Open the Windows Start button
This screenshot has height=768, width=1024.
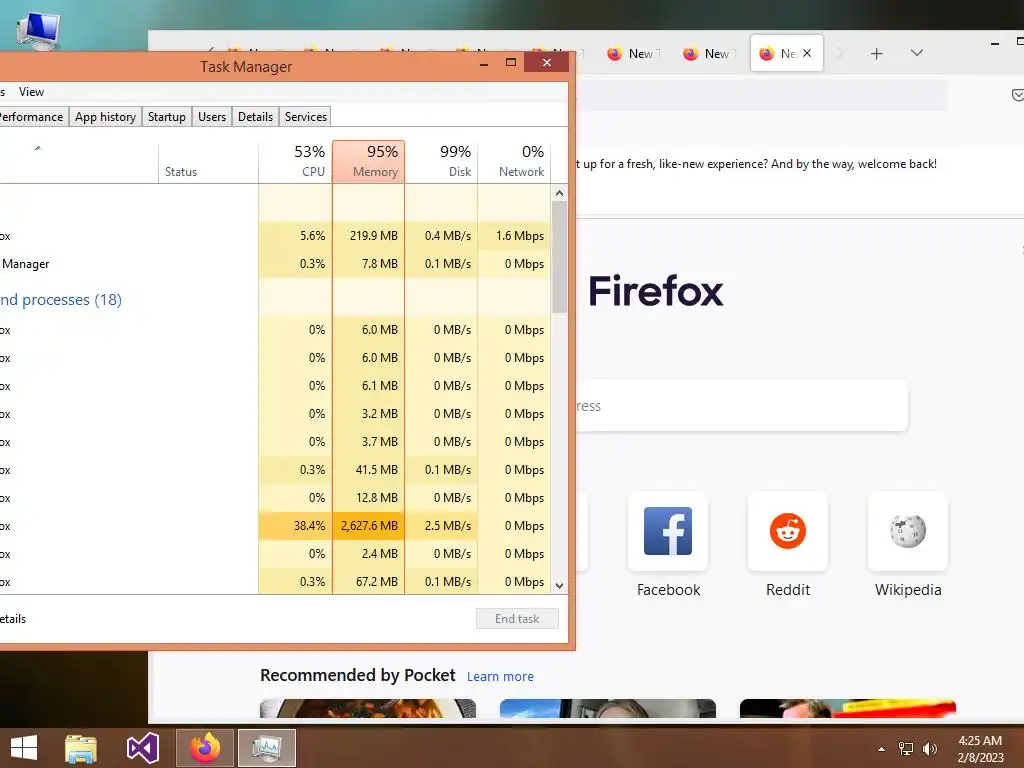coord(24,748)
